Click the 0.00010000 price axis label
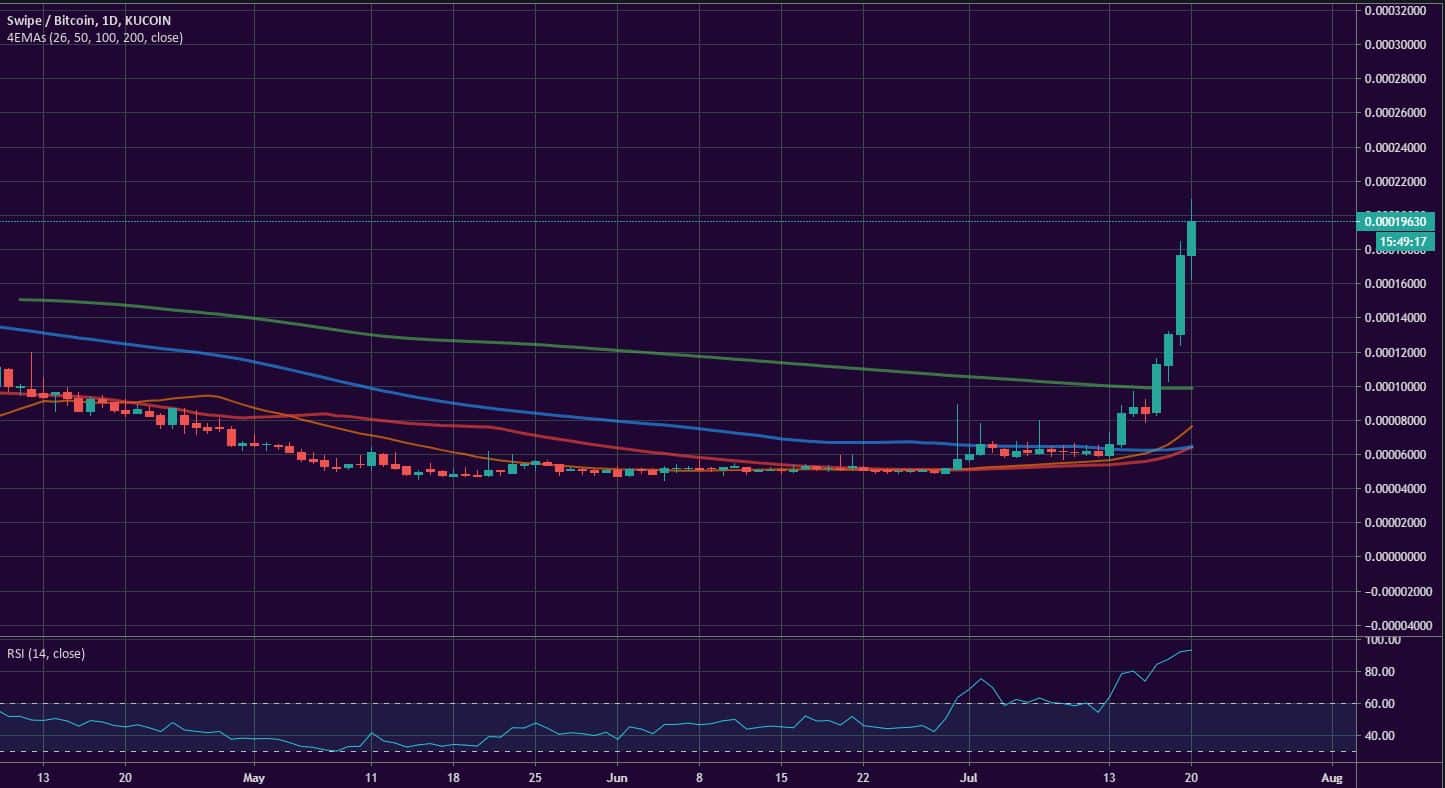 tap(1396, 387)
